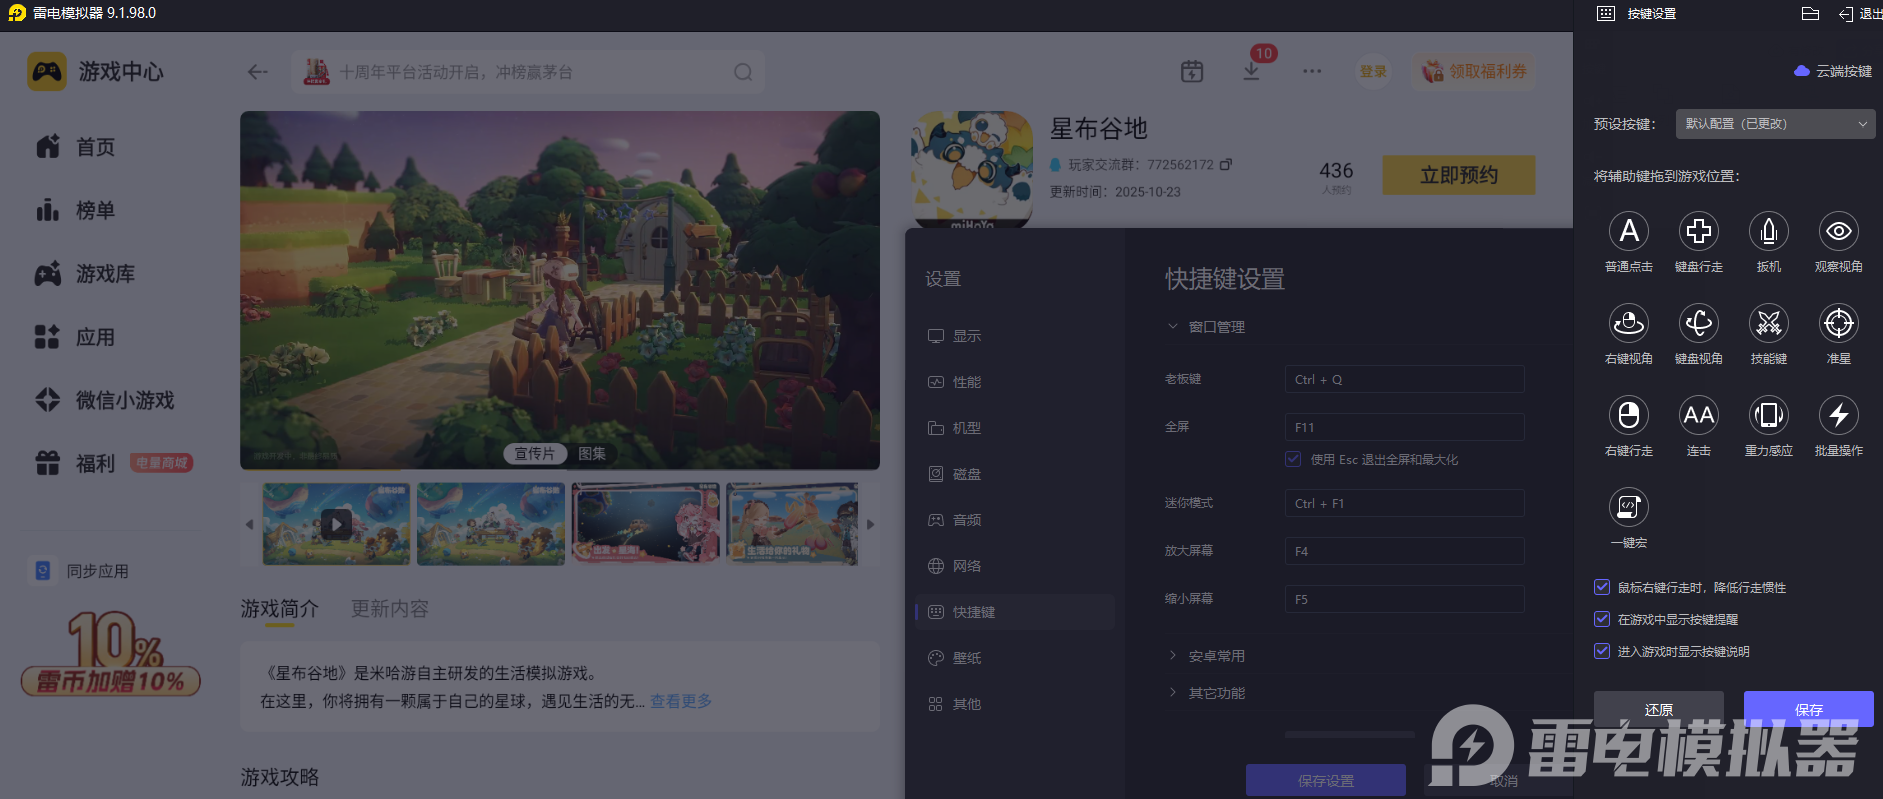This screenshot has width=1883, height=799.
Task: Copy the player group number 772562172
Action: pyautogui.click(x=1226, y=164)
